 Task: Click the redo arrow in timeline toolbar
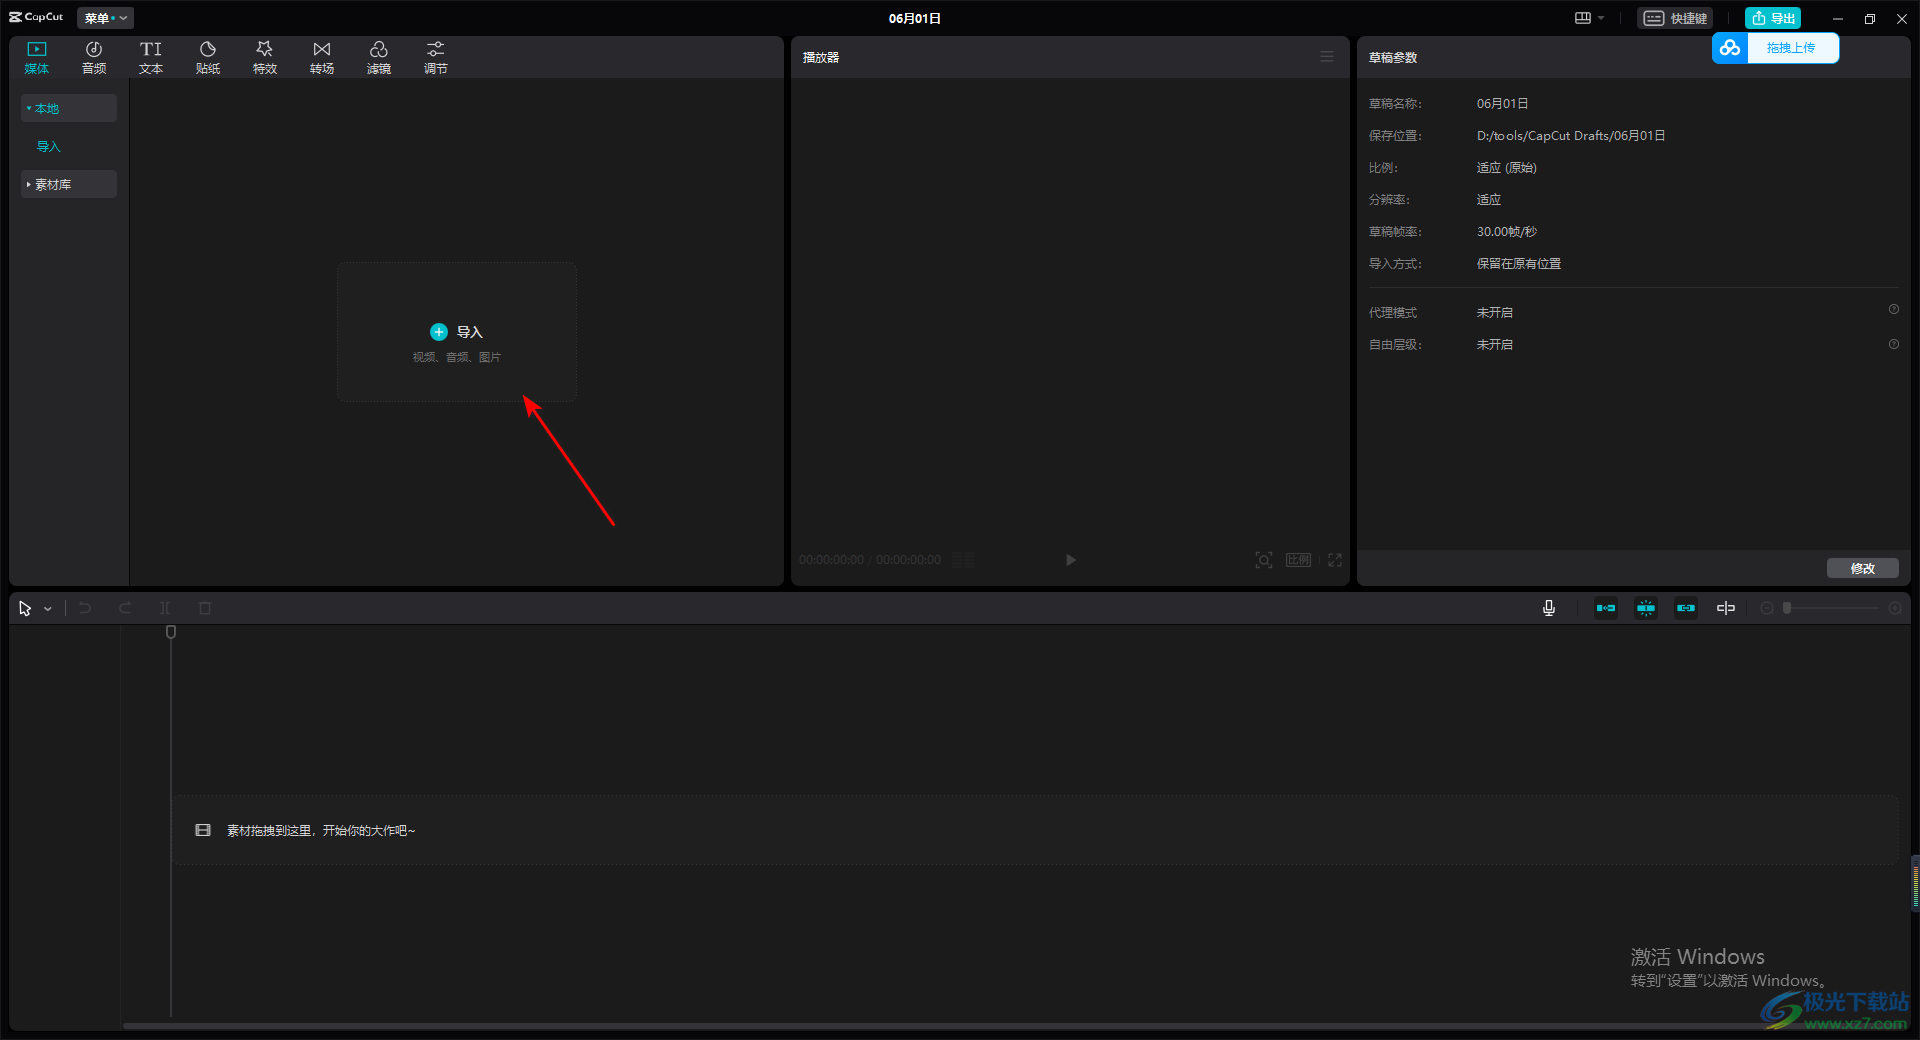125,608
